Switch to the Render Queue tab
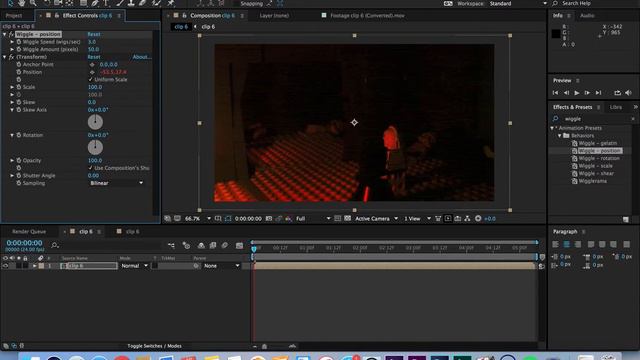 (x=29, y=232)
